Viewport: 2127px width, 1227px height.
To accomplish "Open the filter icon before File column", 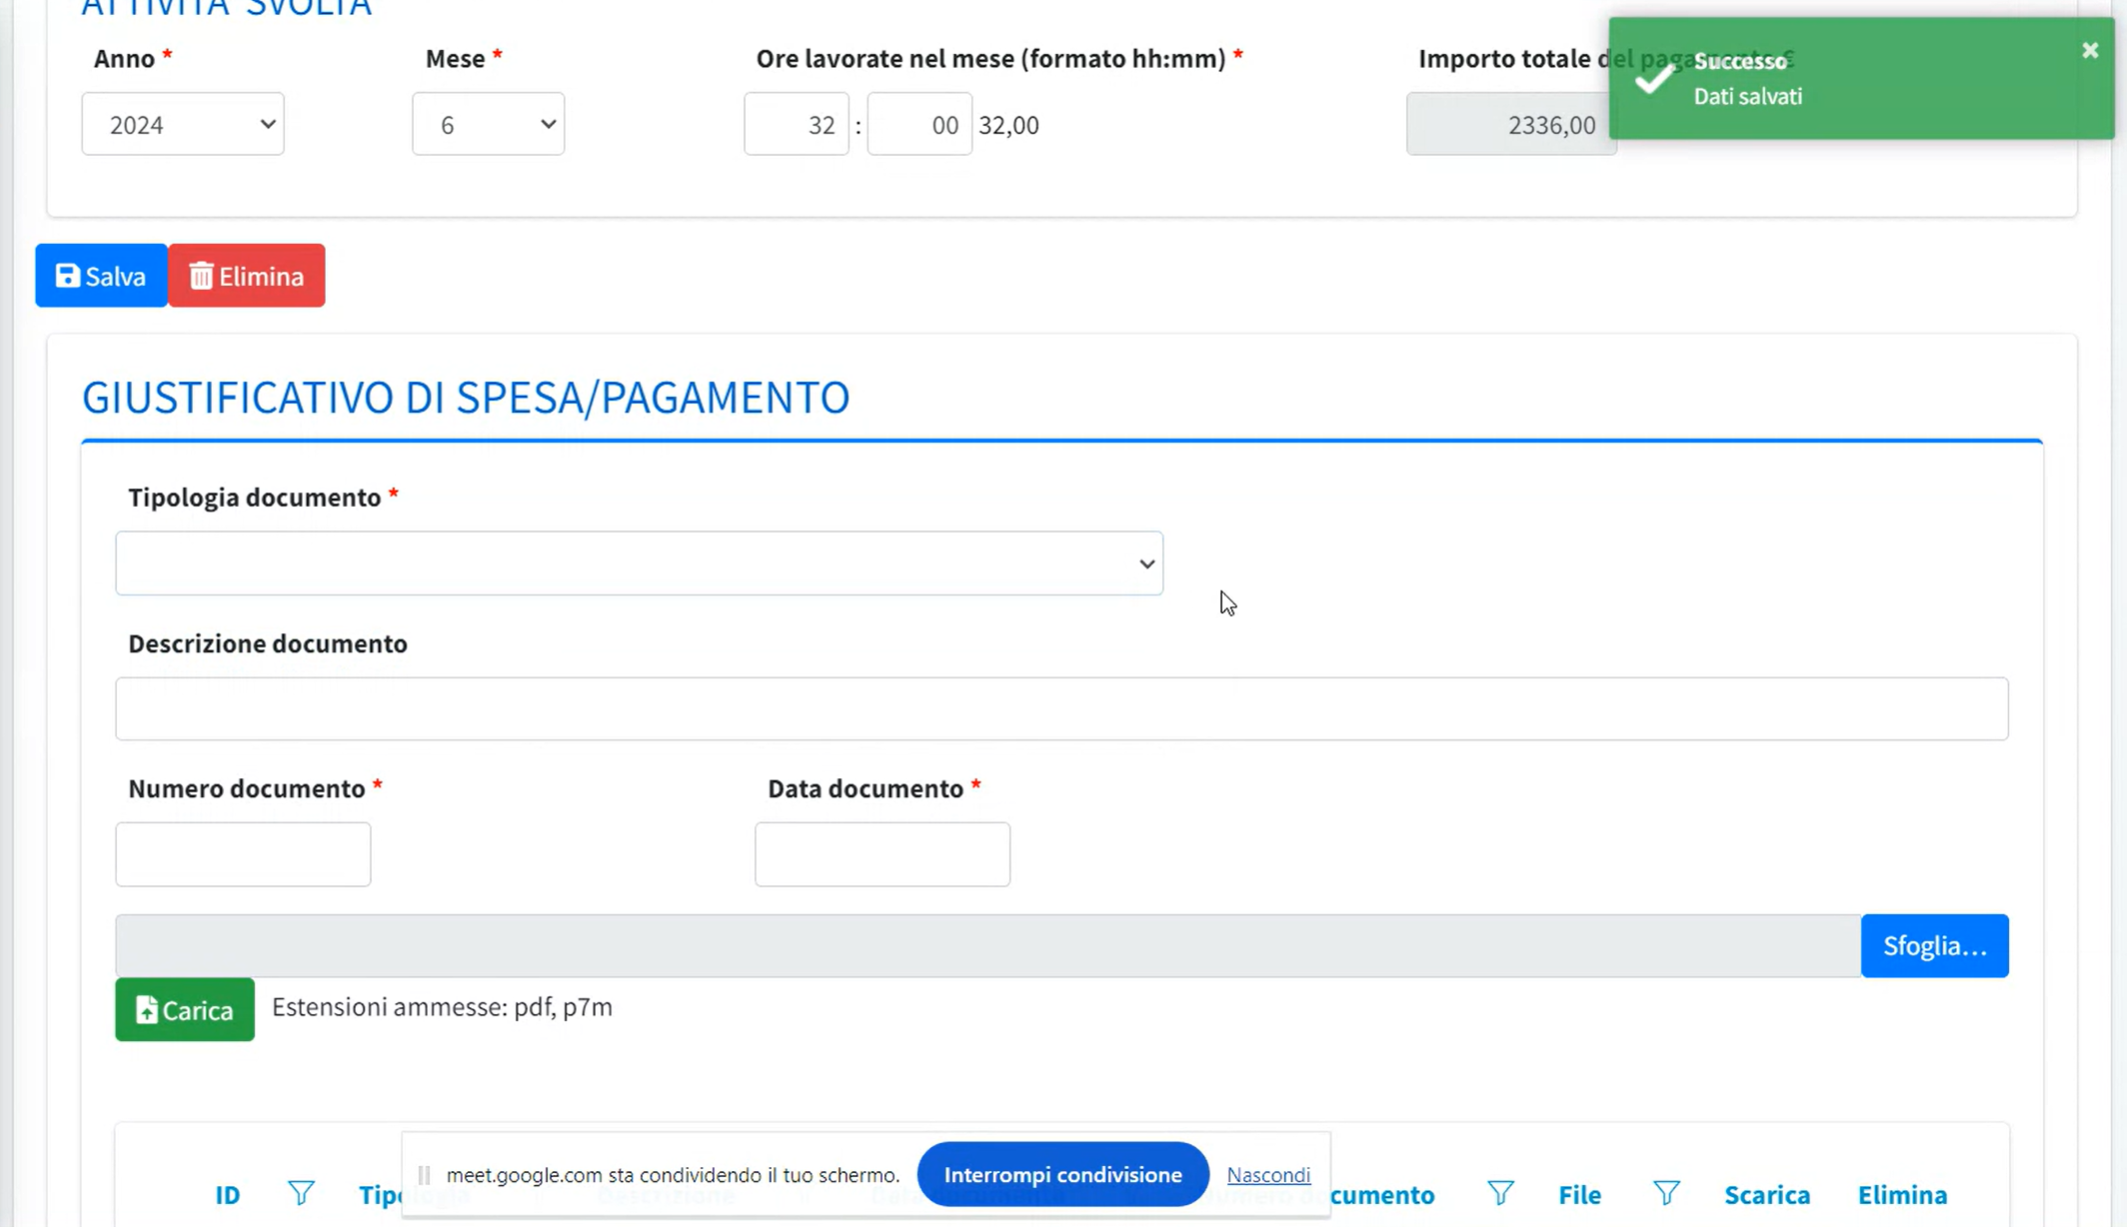I will tap(1500, 1193).
